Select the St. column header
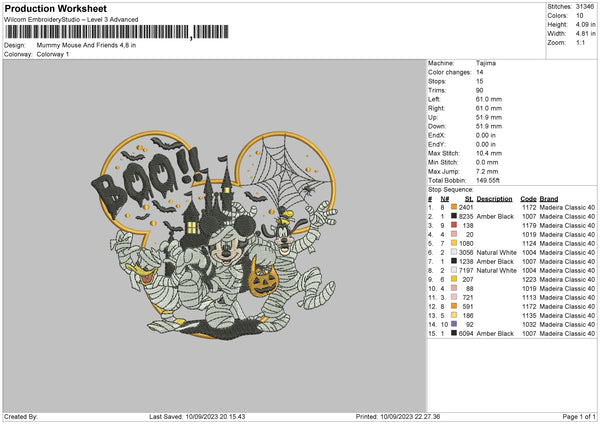 [469, 199]
